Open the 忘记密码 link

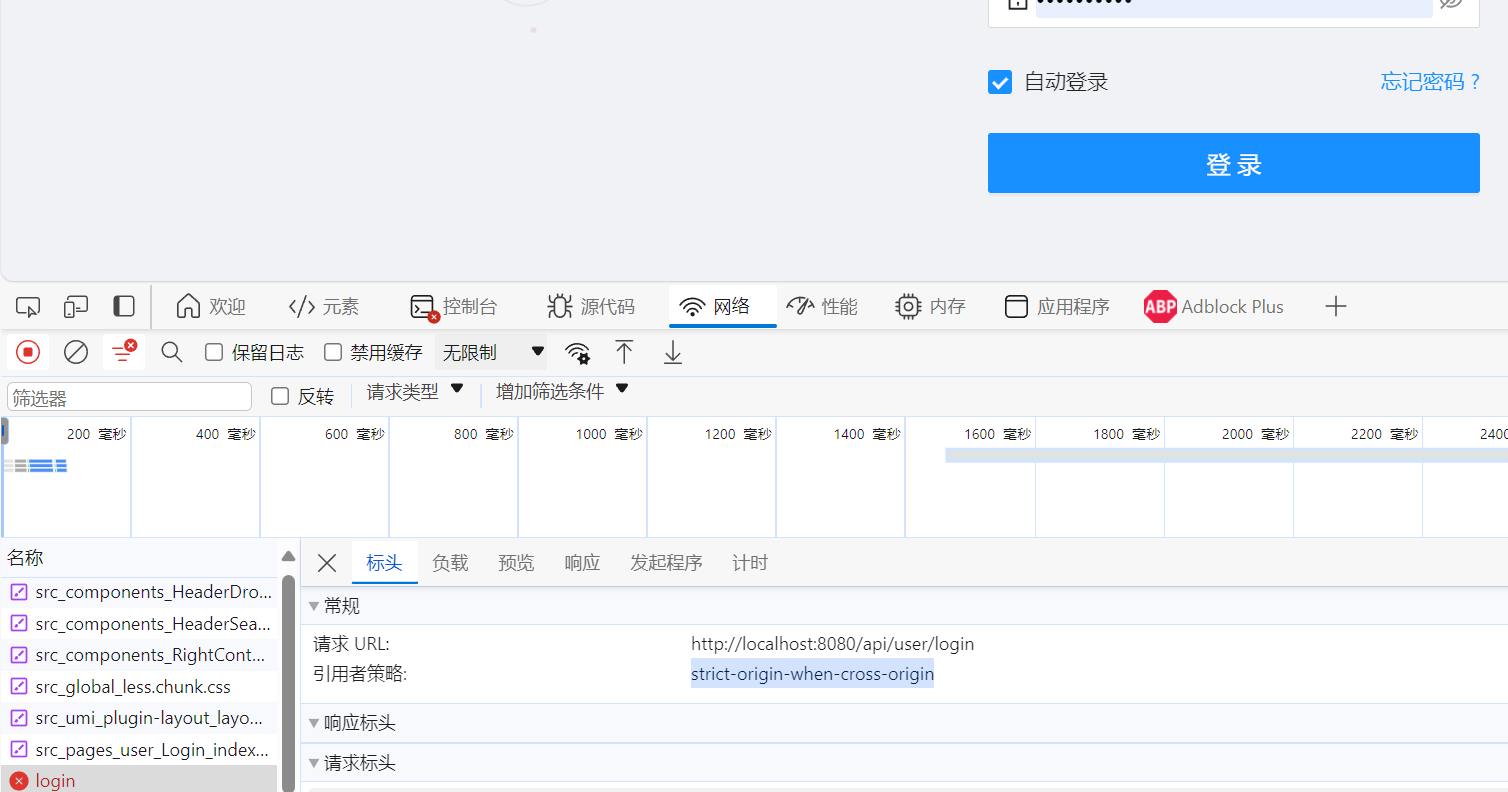pyautogui.click(x=1430, y=82)
